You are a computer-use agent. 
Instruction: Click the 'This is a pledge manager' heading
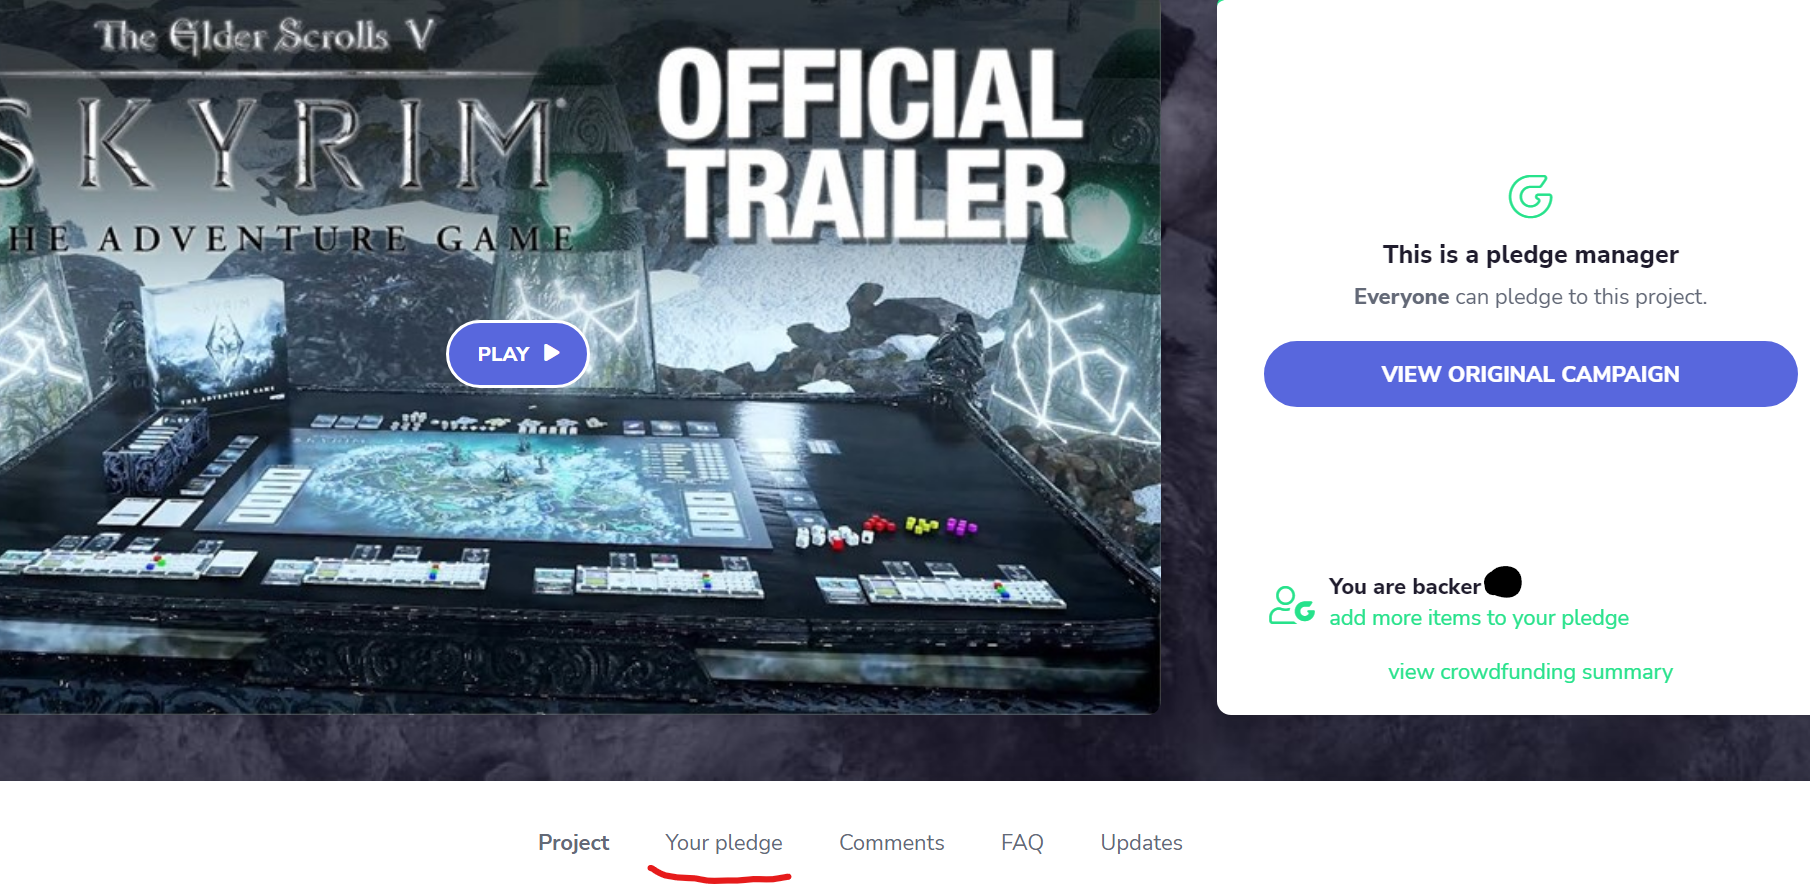(1530, 255)
